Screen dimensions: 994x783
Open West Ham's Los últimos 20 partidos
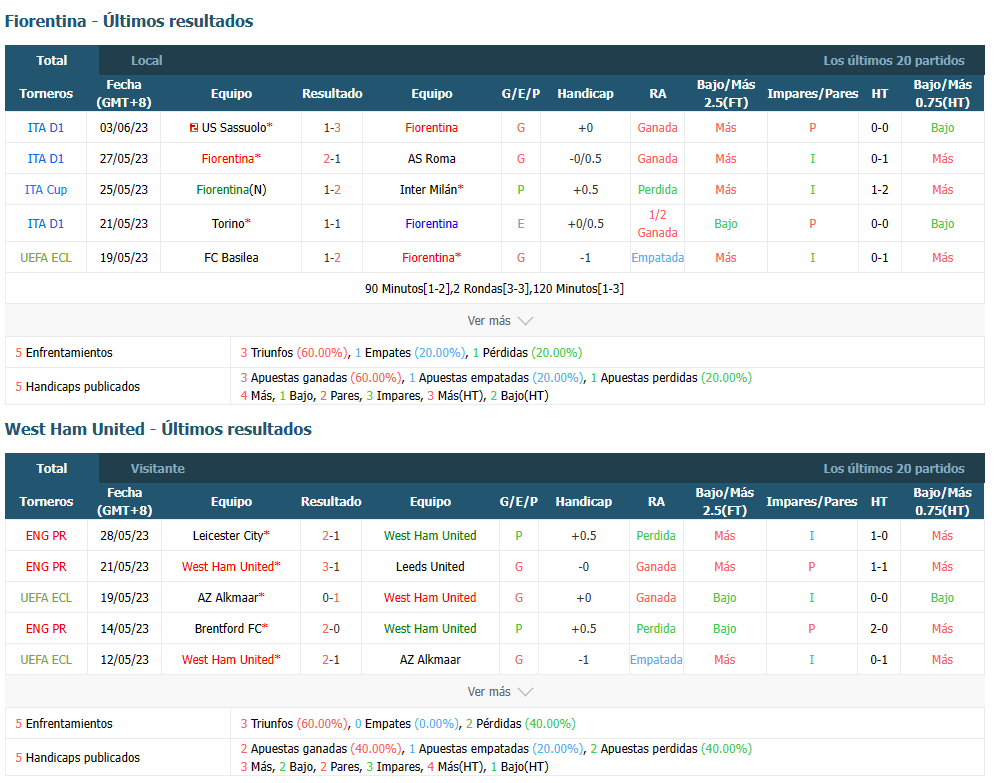tap(894, 469)
